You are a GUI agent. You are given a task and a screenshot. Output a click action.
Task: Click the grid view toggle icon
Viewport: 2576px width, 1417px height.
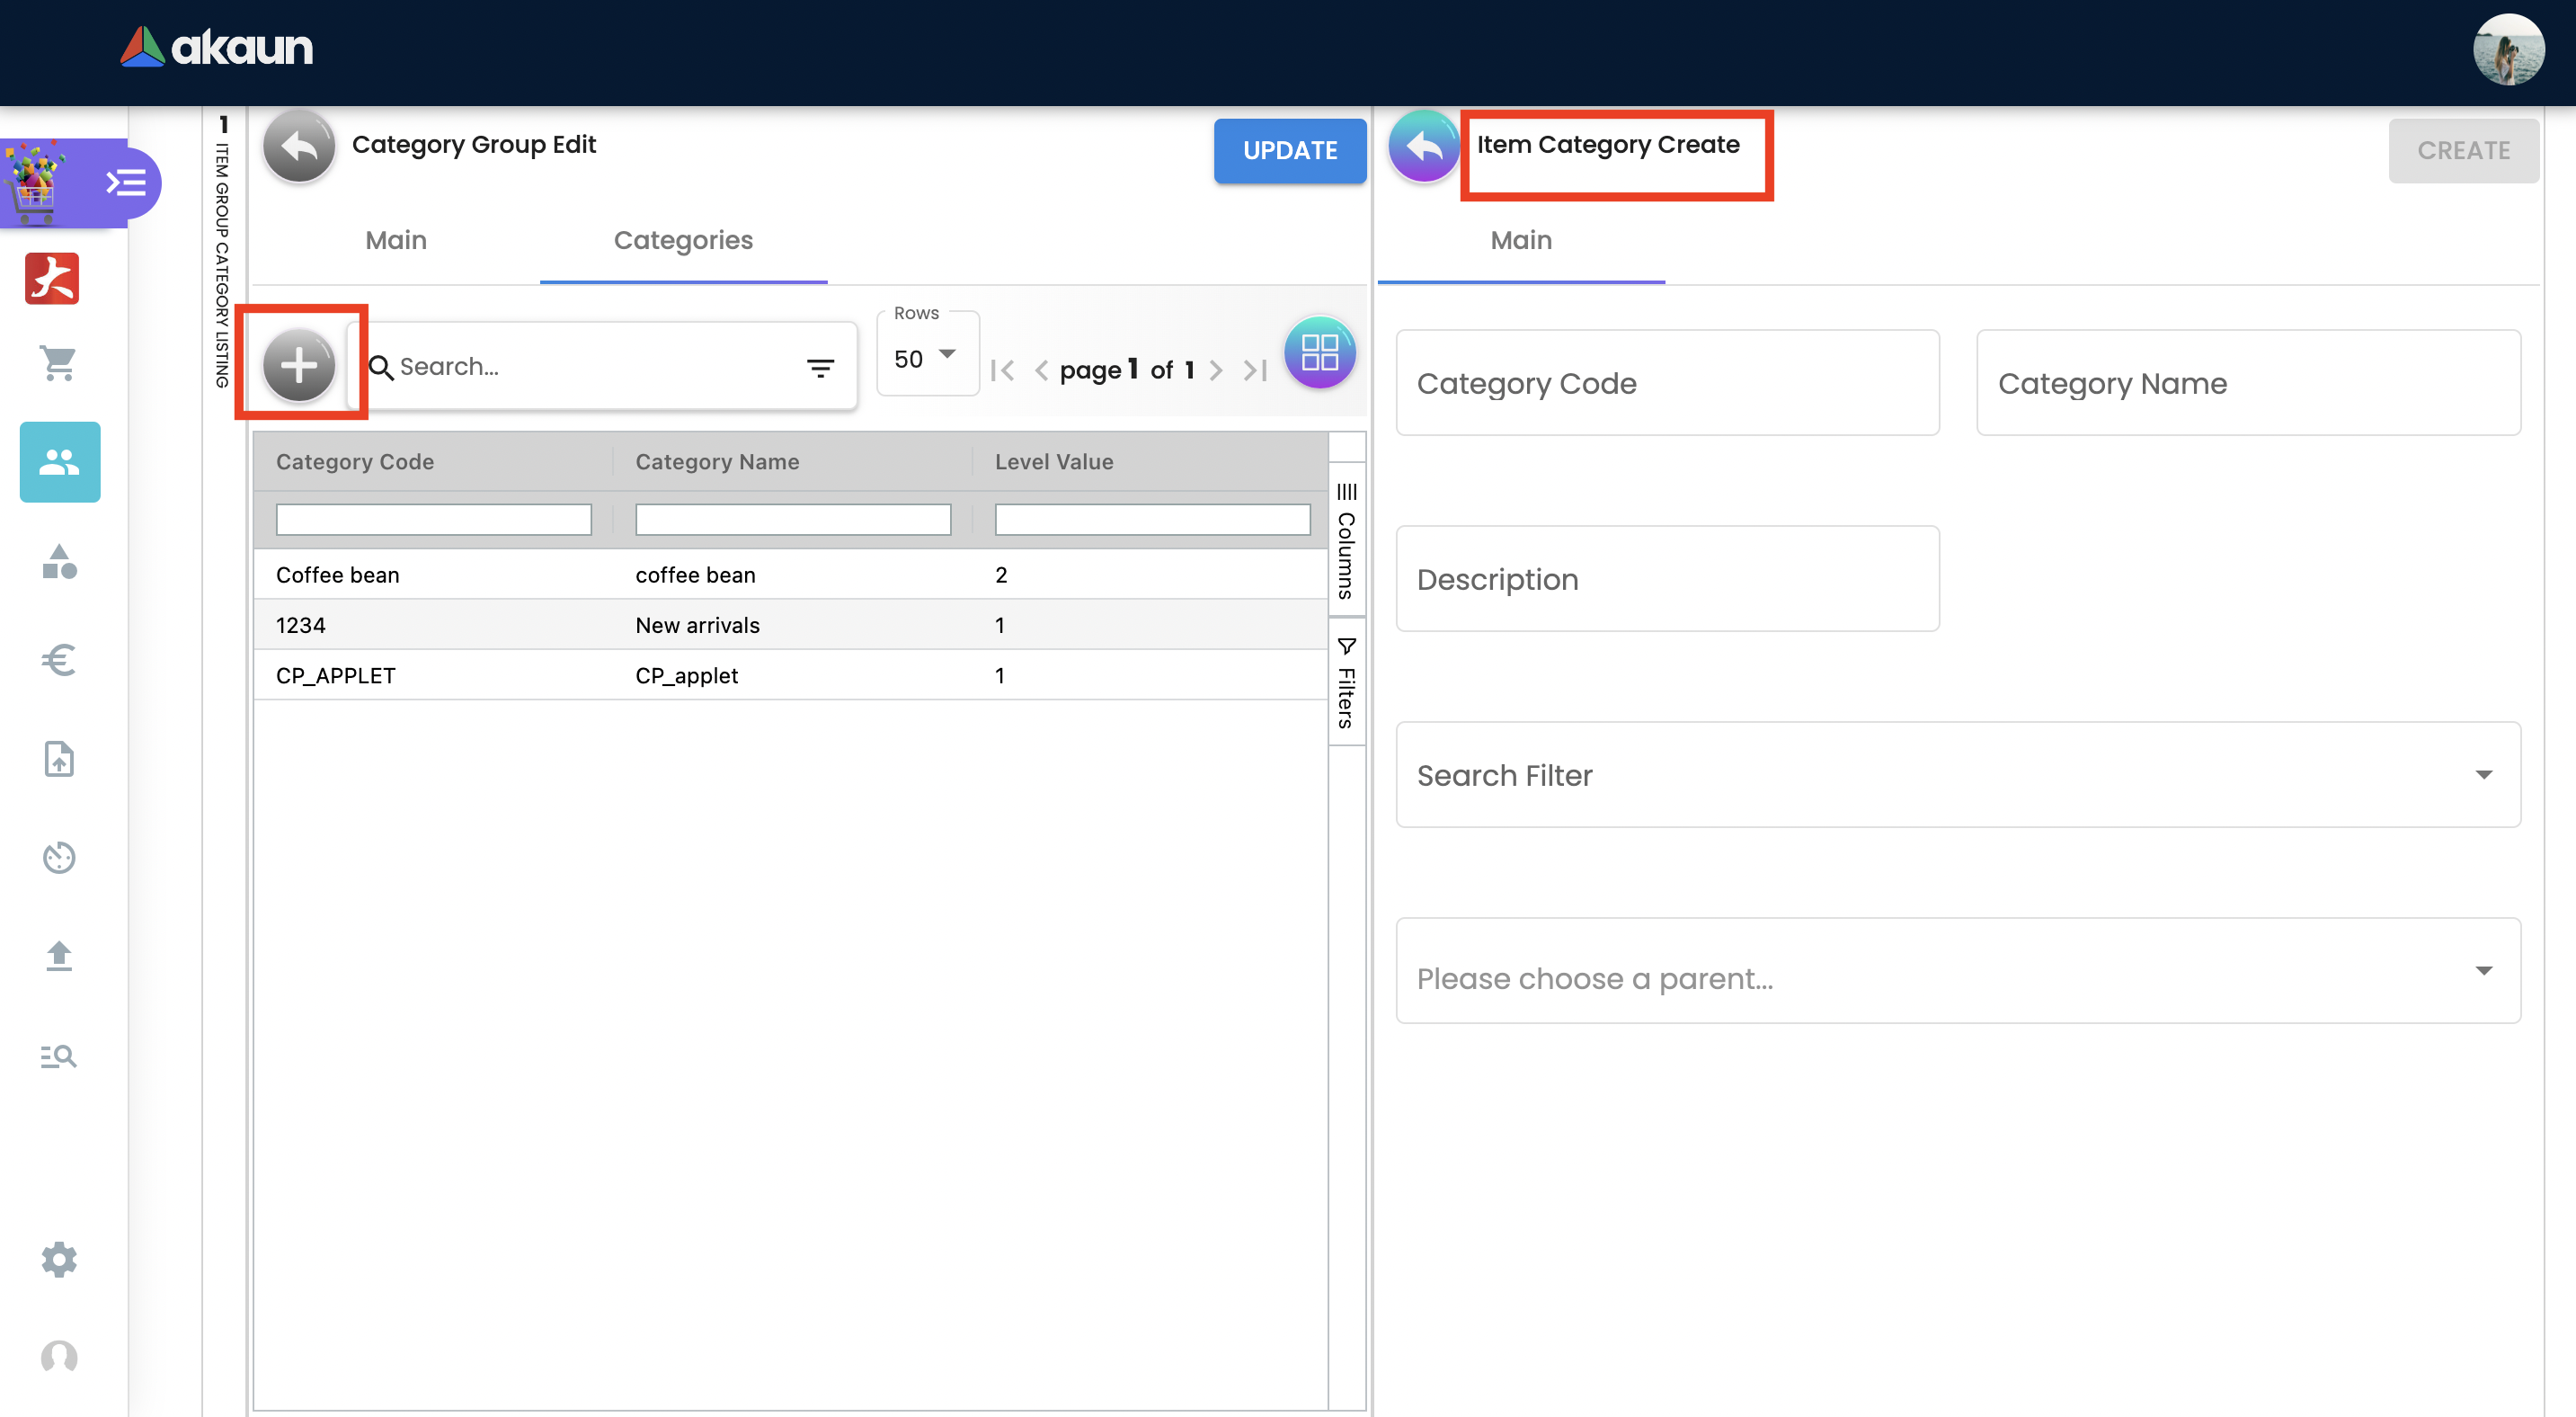pyautogui.click(x=1319, y=353)
